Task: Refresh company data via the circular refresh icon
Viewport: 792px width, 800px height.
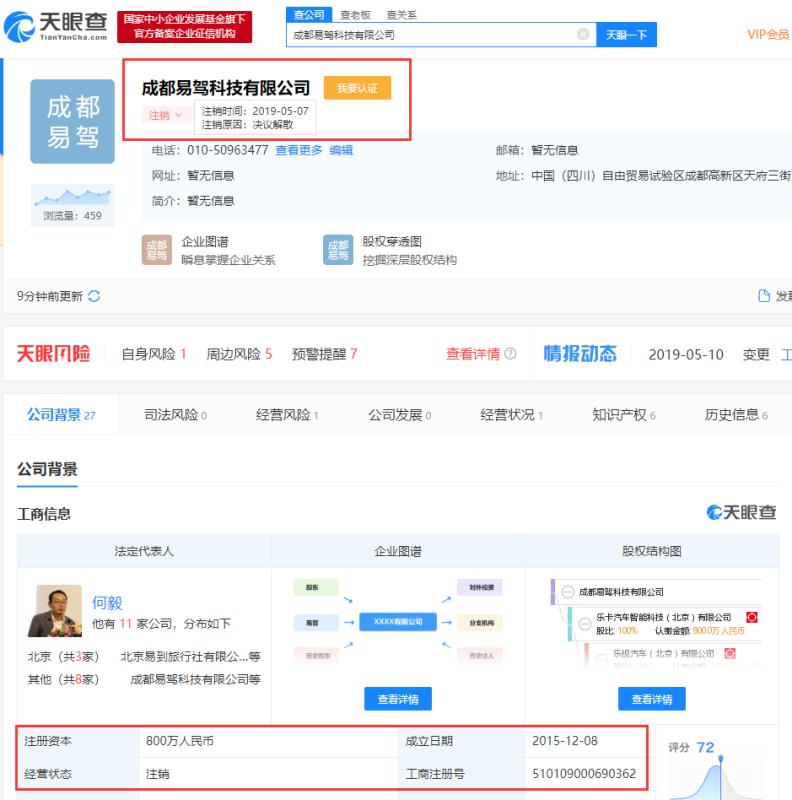Action: pos(94,296)
